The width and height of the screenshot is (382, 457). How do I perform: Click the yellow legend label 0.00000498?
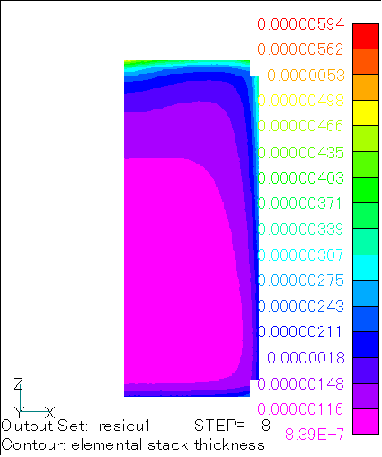coord(300,100)
